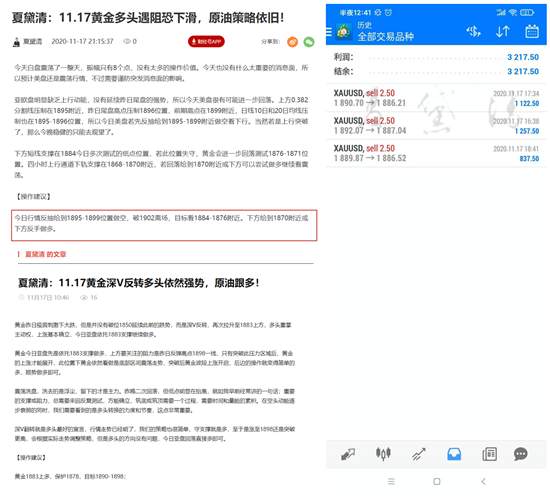Tap the Android home button
550x498 pixels.
coord(437,482)
